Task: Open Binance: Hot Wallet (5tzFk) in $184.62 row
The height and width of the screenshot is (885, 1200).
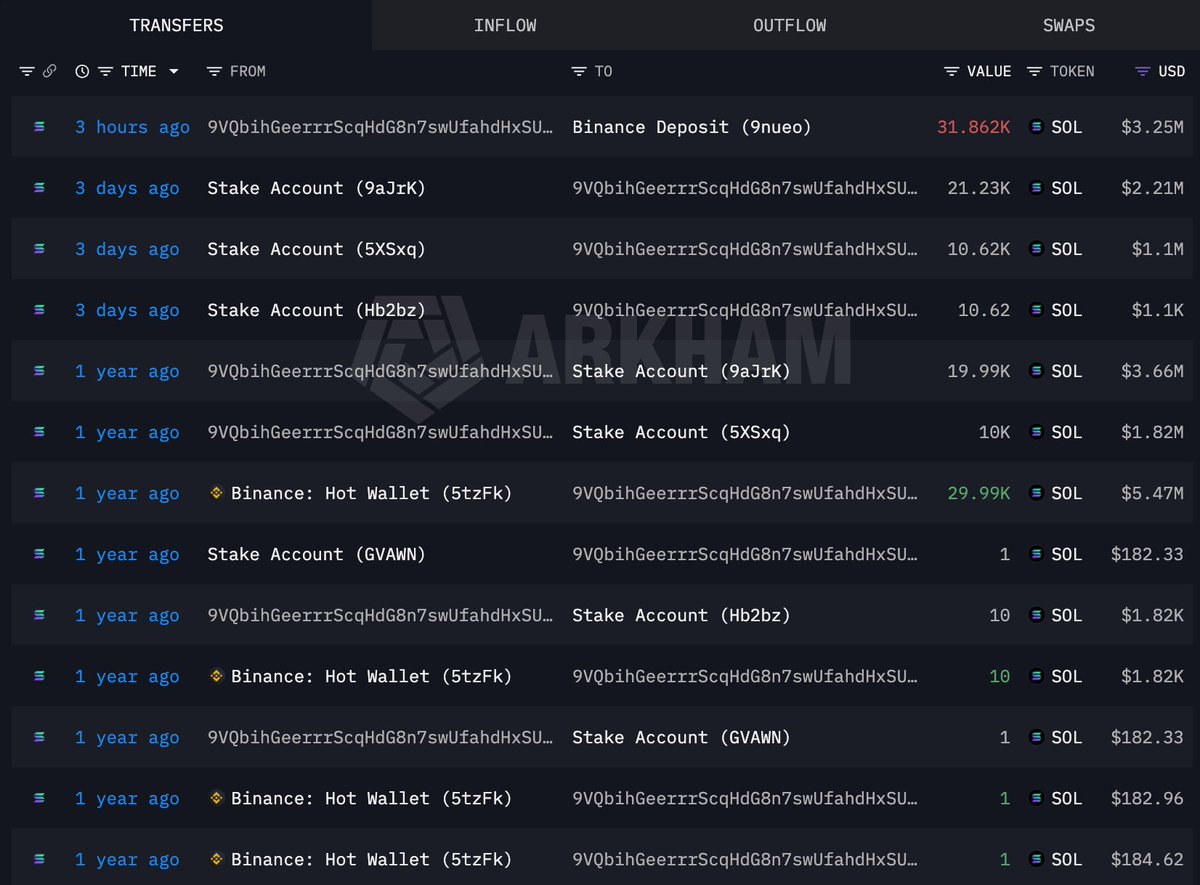Action: [x=371, y=859]
